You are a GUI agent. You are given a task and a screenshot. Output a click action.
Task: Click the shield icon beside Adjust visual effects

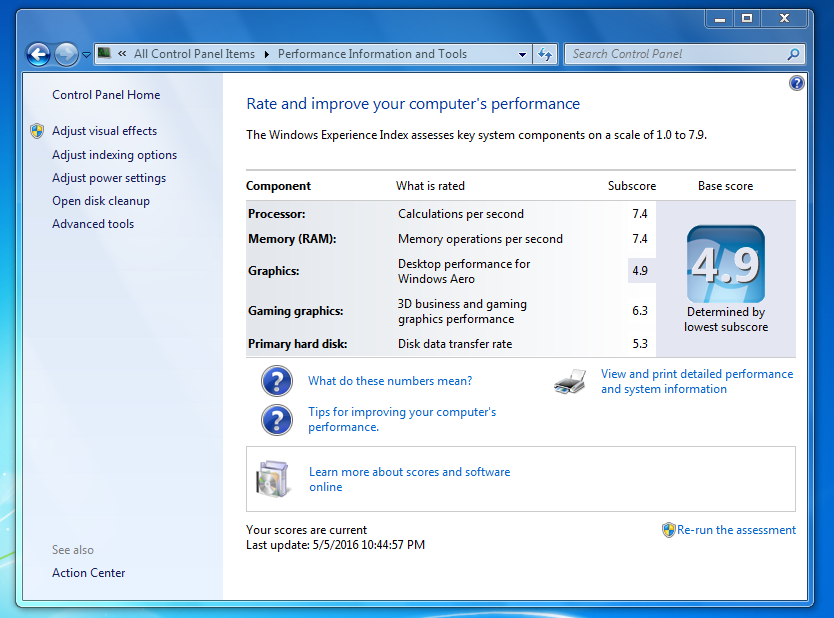[37, 131]
